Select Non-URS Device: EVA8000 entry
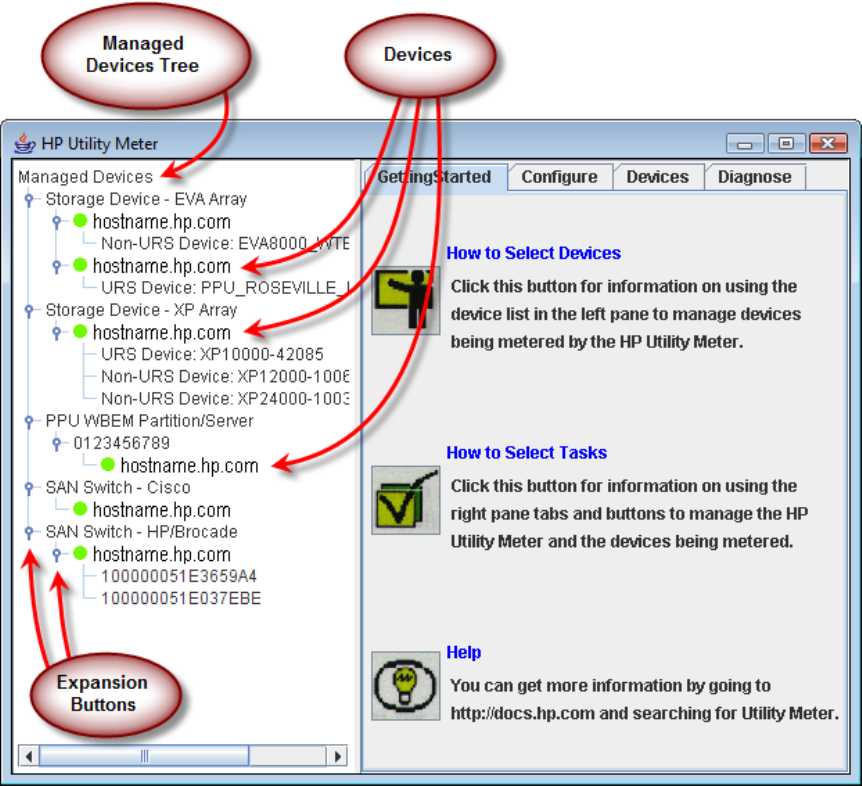 [x=225, y=243]
